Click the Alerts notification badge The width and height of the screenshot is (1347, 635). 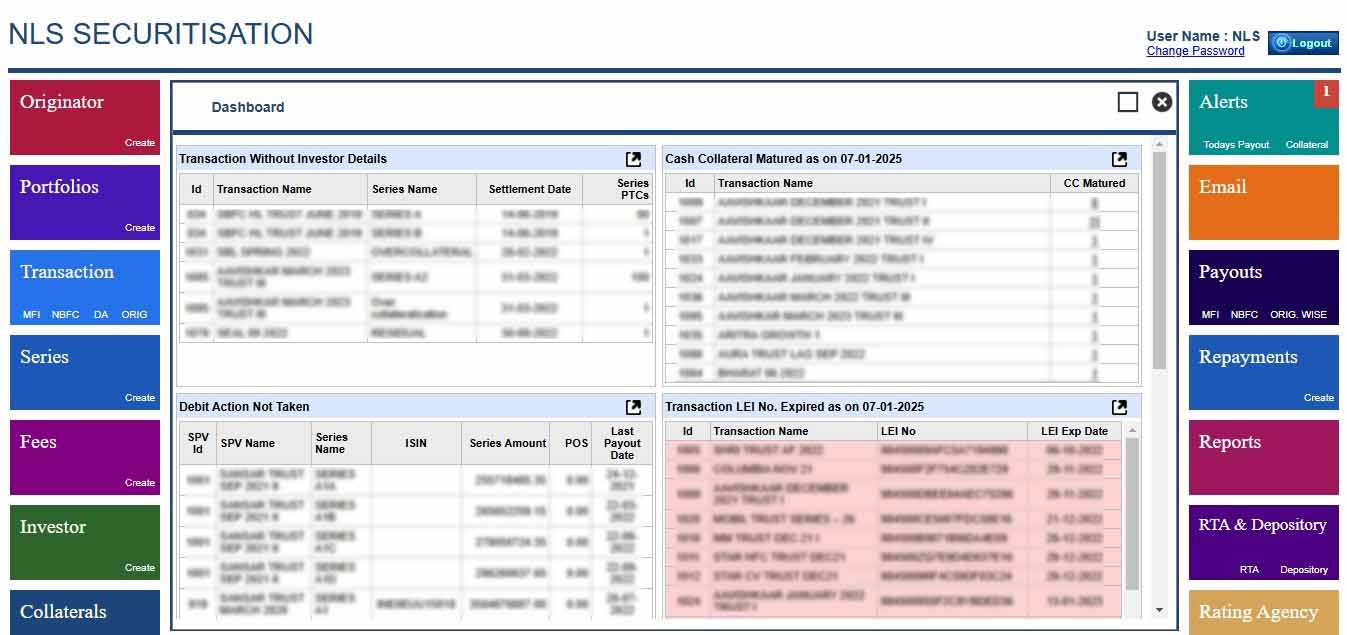1326,93
